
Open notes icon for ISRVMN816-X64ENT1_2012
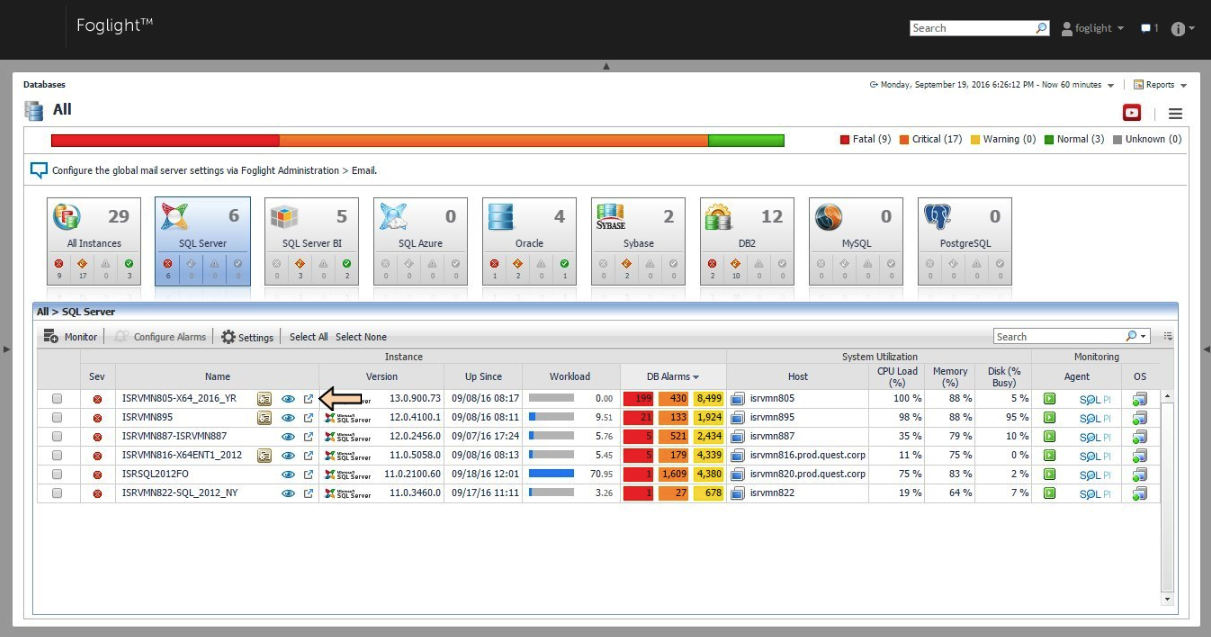[x=264, y=455]
